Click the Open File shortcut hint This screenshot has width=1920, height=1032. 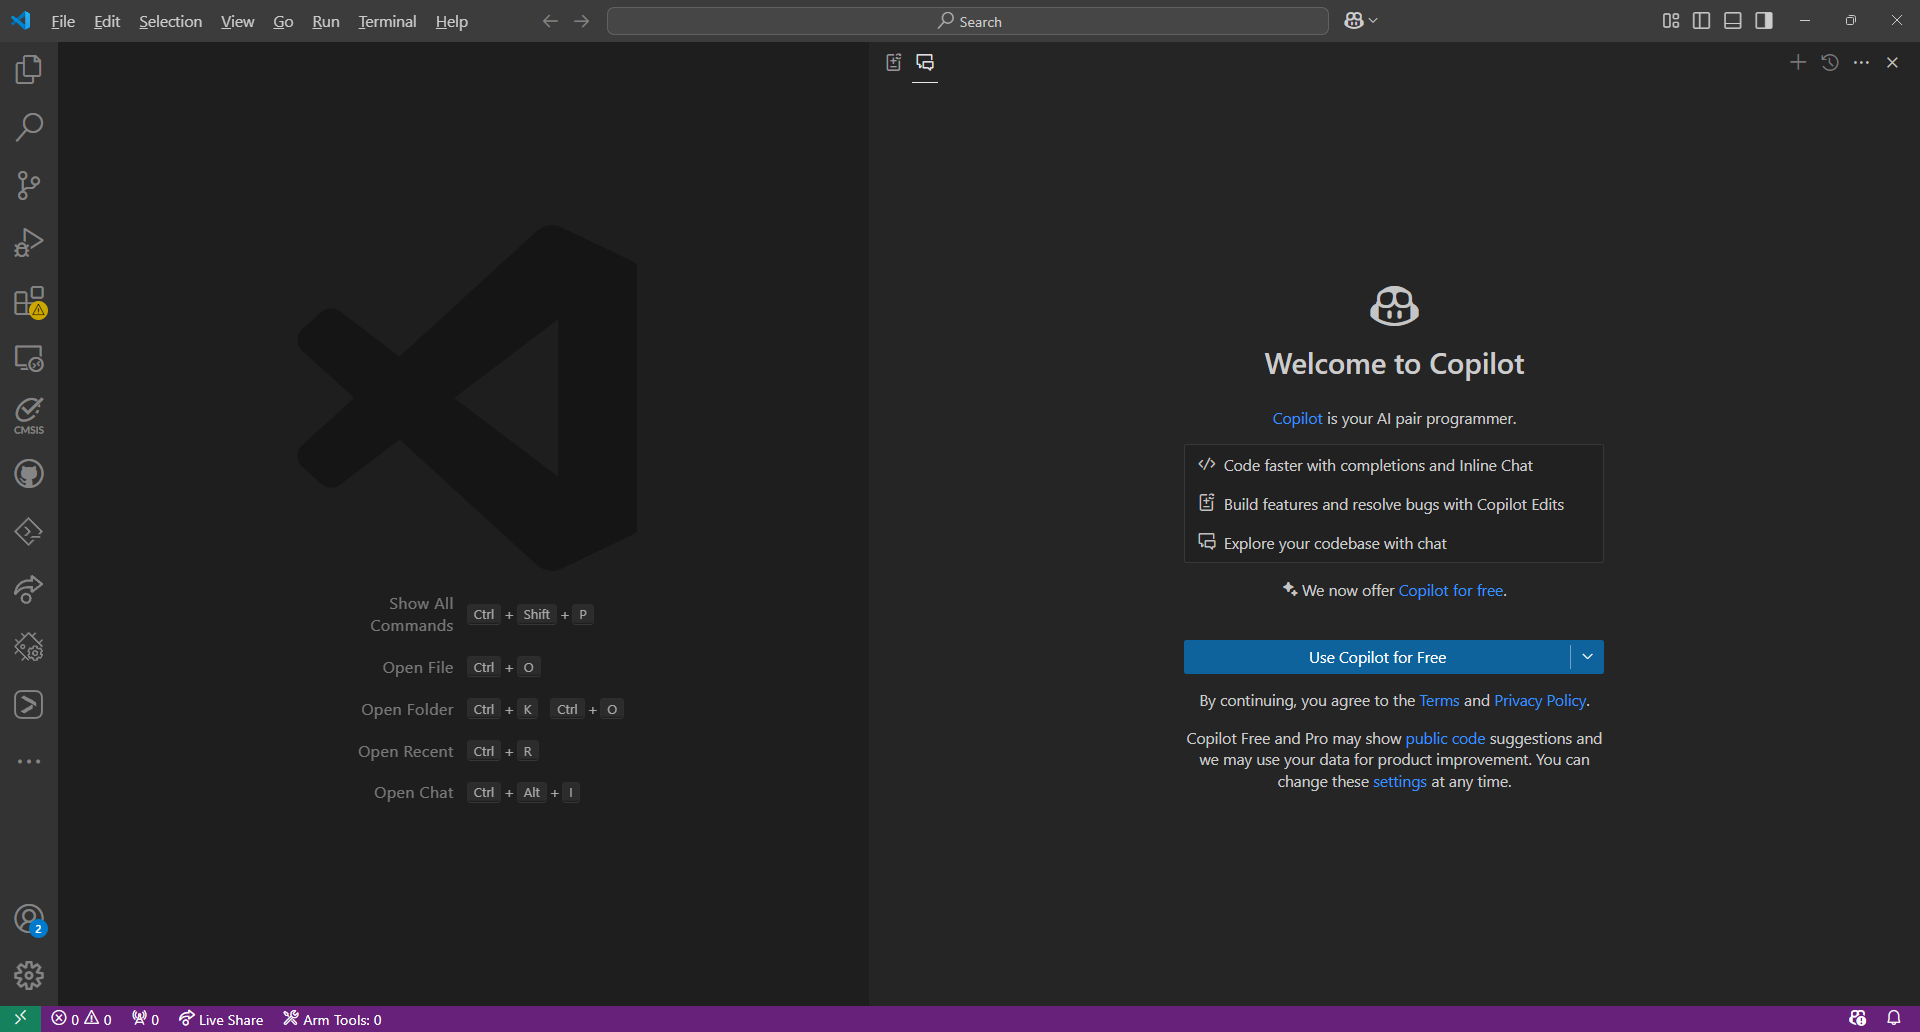[x=461, y=667]
